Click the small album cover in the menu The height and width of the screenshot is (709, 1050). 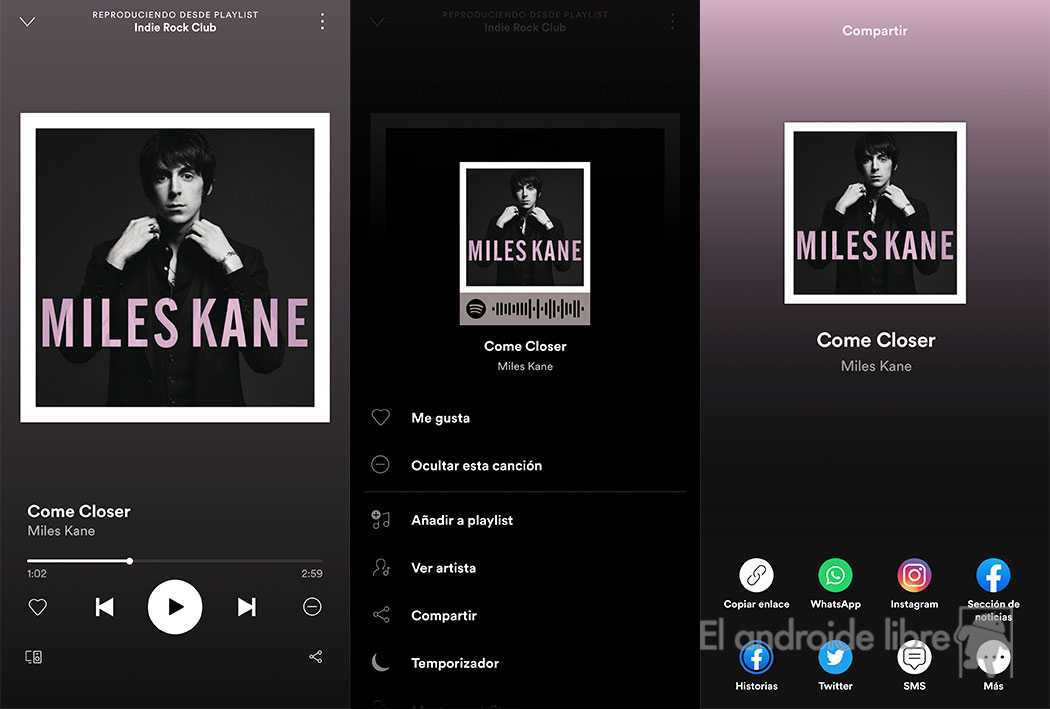pyautogui.click(x=525, y=228)
